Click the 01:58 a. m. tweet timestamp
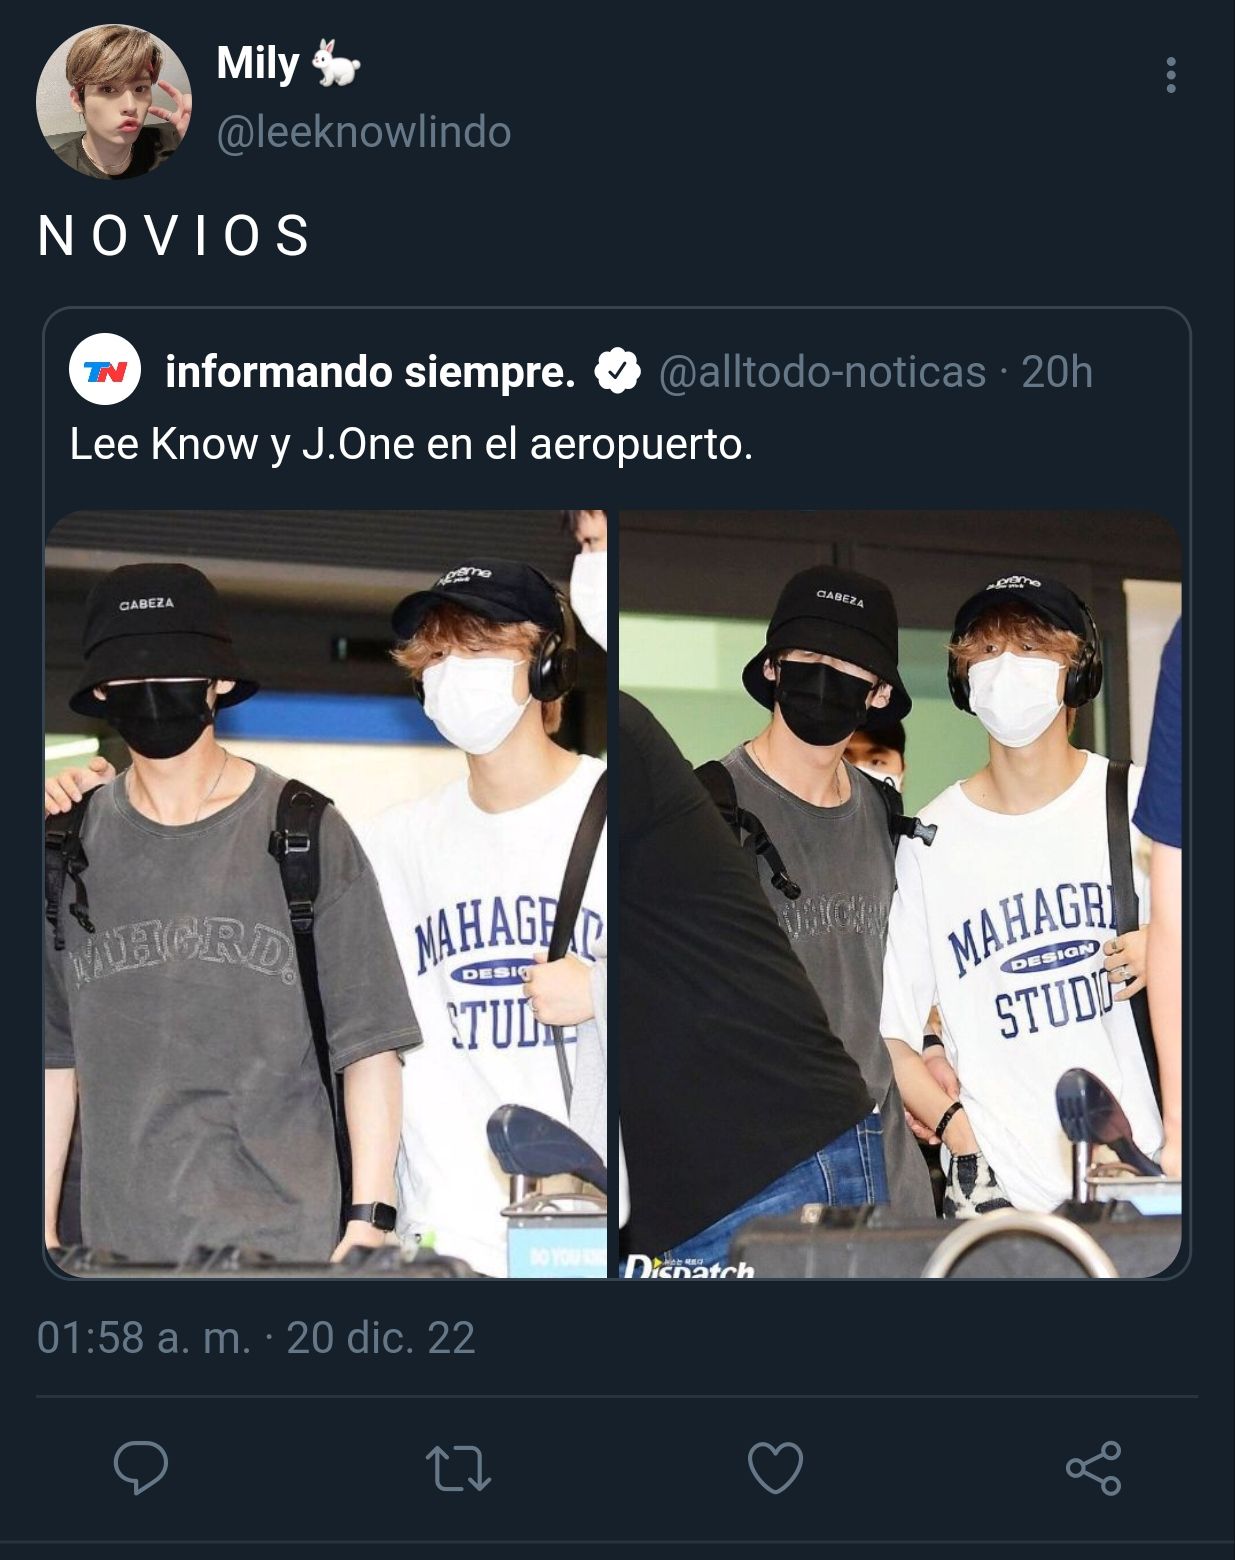Viewport: 1235px width, 1560px height. [x=144, y=1338]
